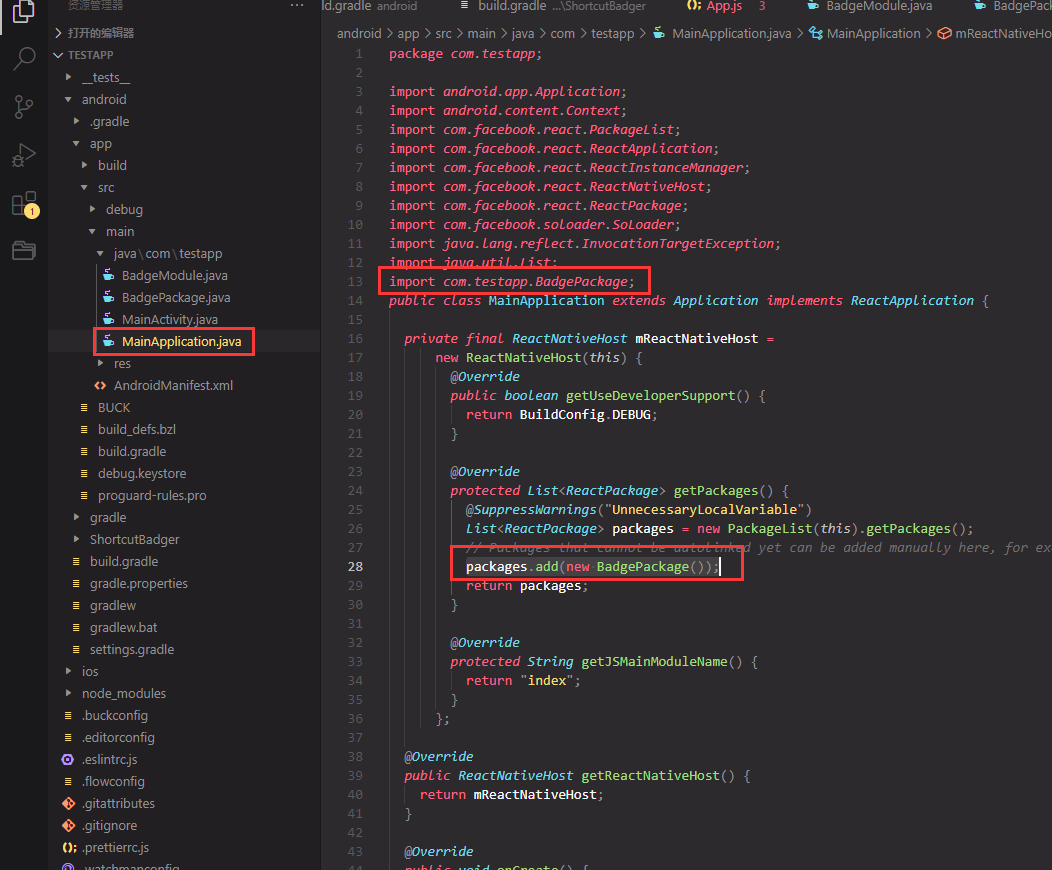Open the Source Control view
1052x870 pixels.
coord(23,104)
